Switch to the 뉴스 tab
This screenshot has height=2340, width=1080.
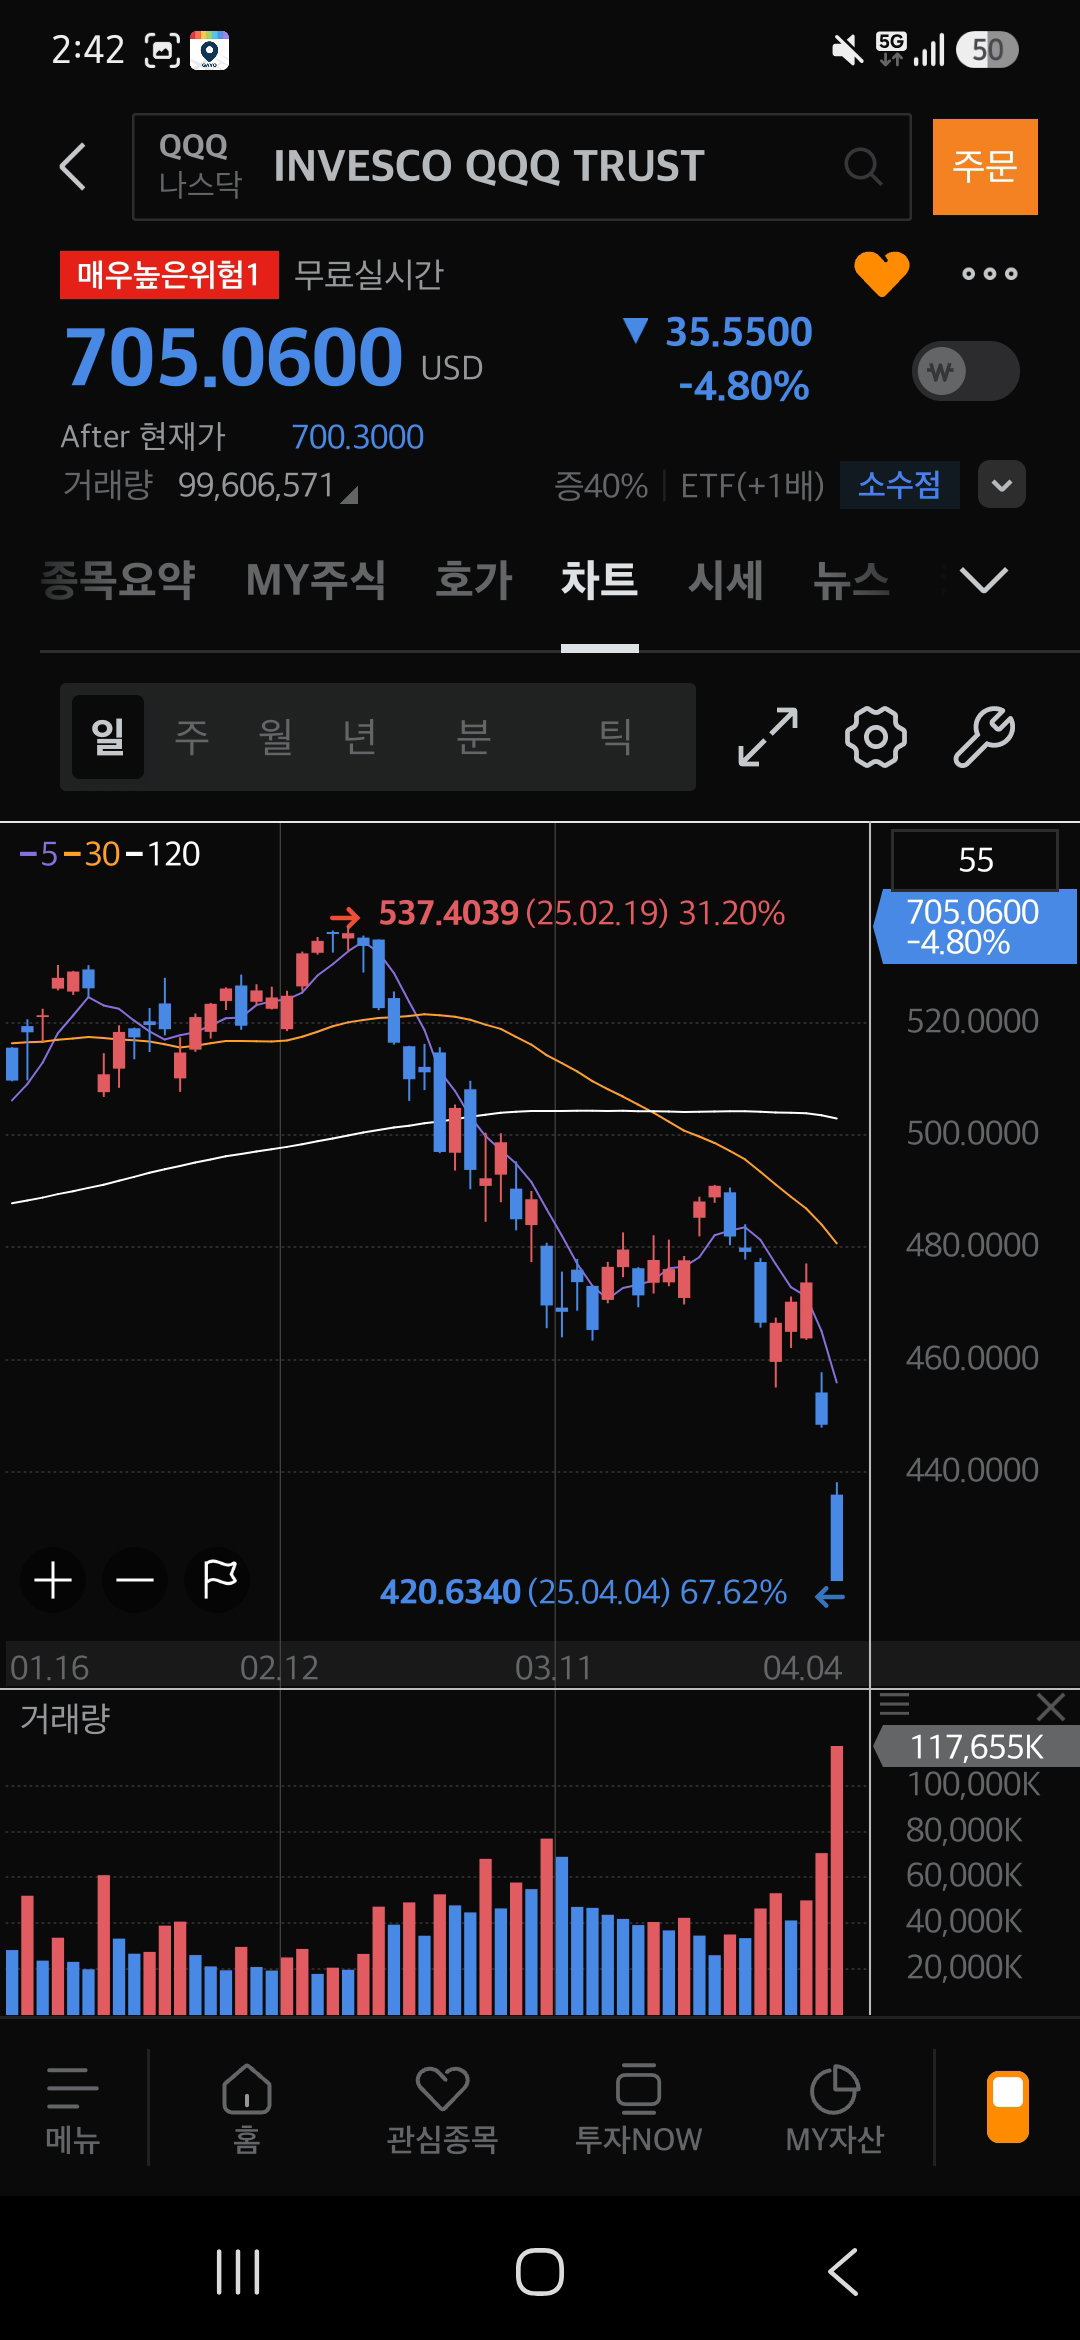[x=851, y=580]
